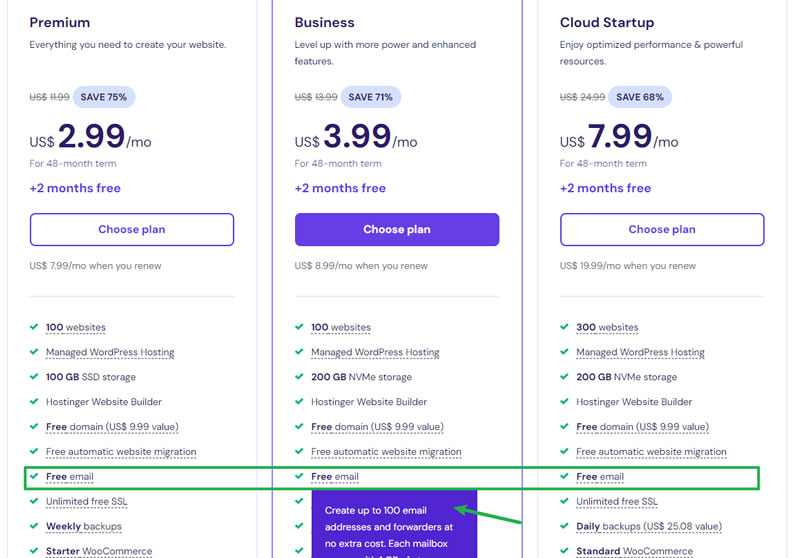800x558 pixels.
Task: Click US$ 7.99/mo when you renew text
Action: tap(95, 266)
